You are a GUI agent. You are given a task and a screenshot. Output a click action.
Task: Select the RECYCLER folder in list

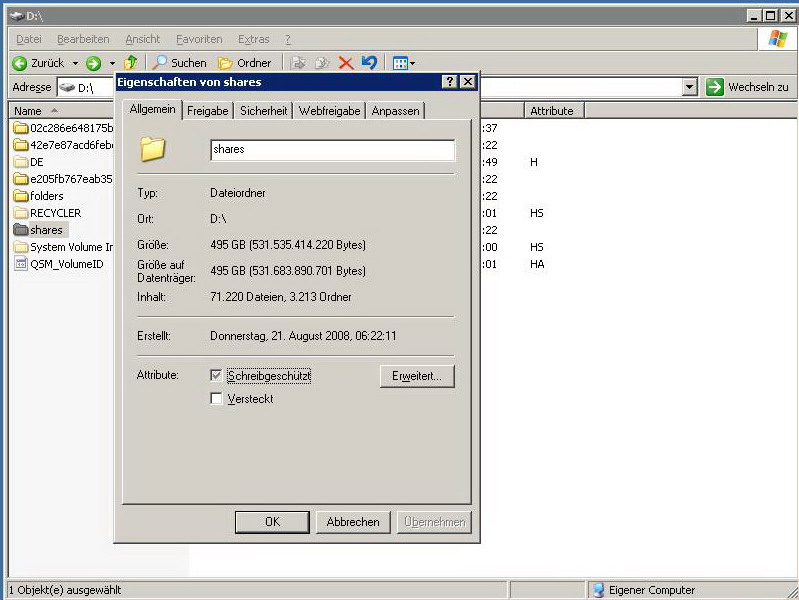tap(55, 213)
